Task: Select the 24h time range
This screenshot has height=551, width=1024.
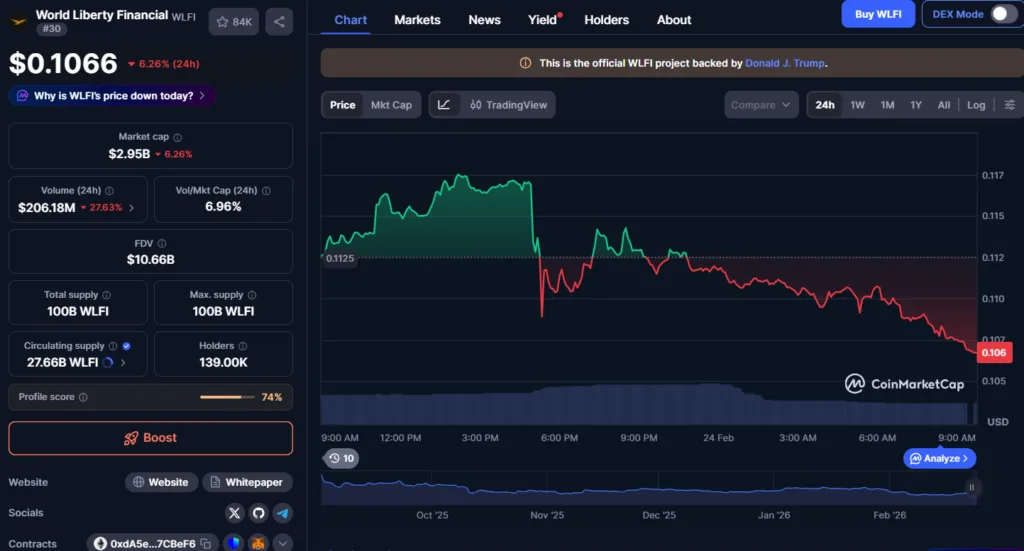Action: [825, 105]
